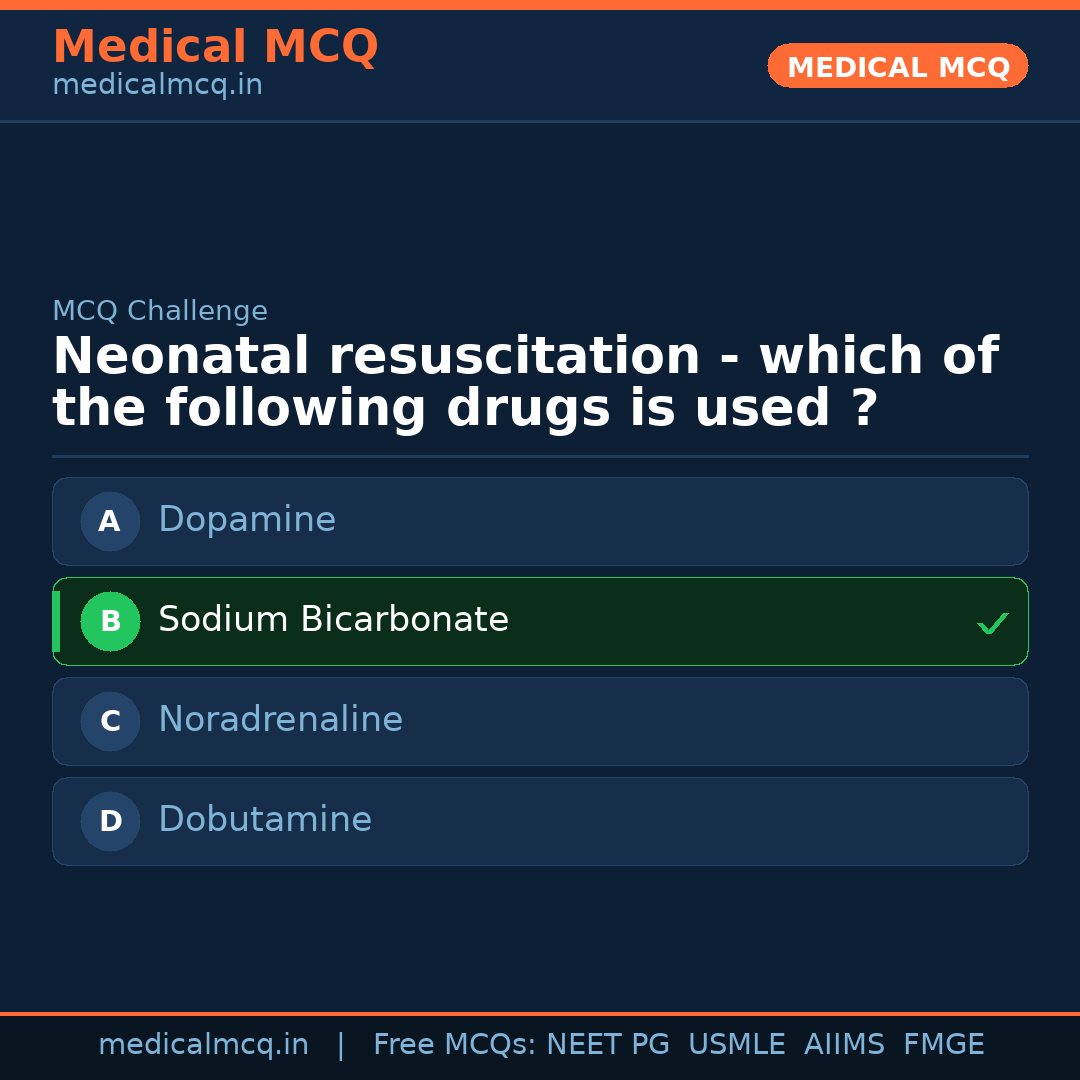
Task: Click the green highlight bar beside option B
Action: [x=55, y=621]
